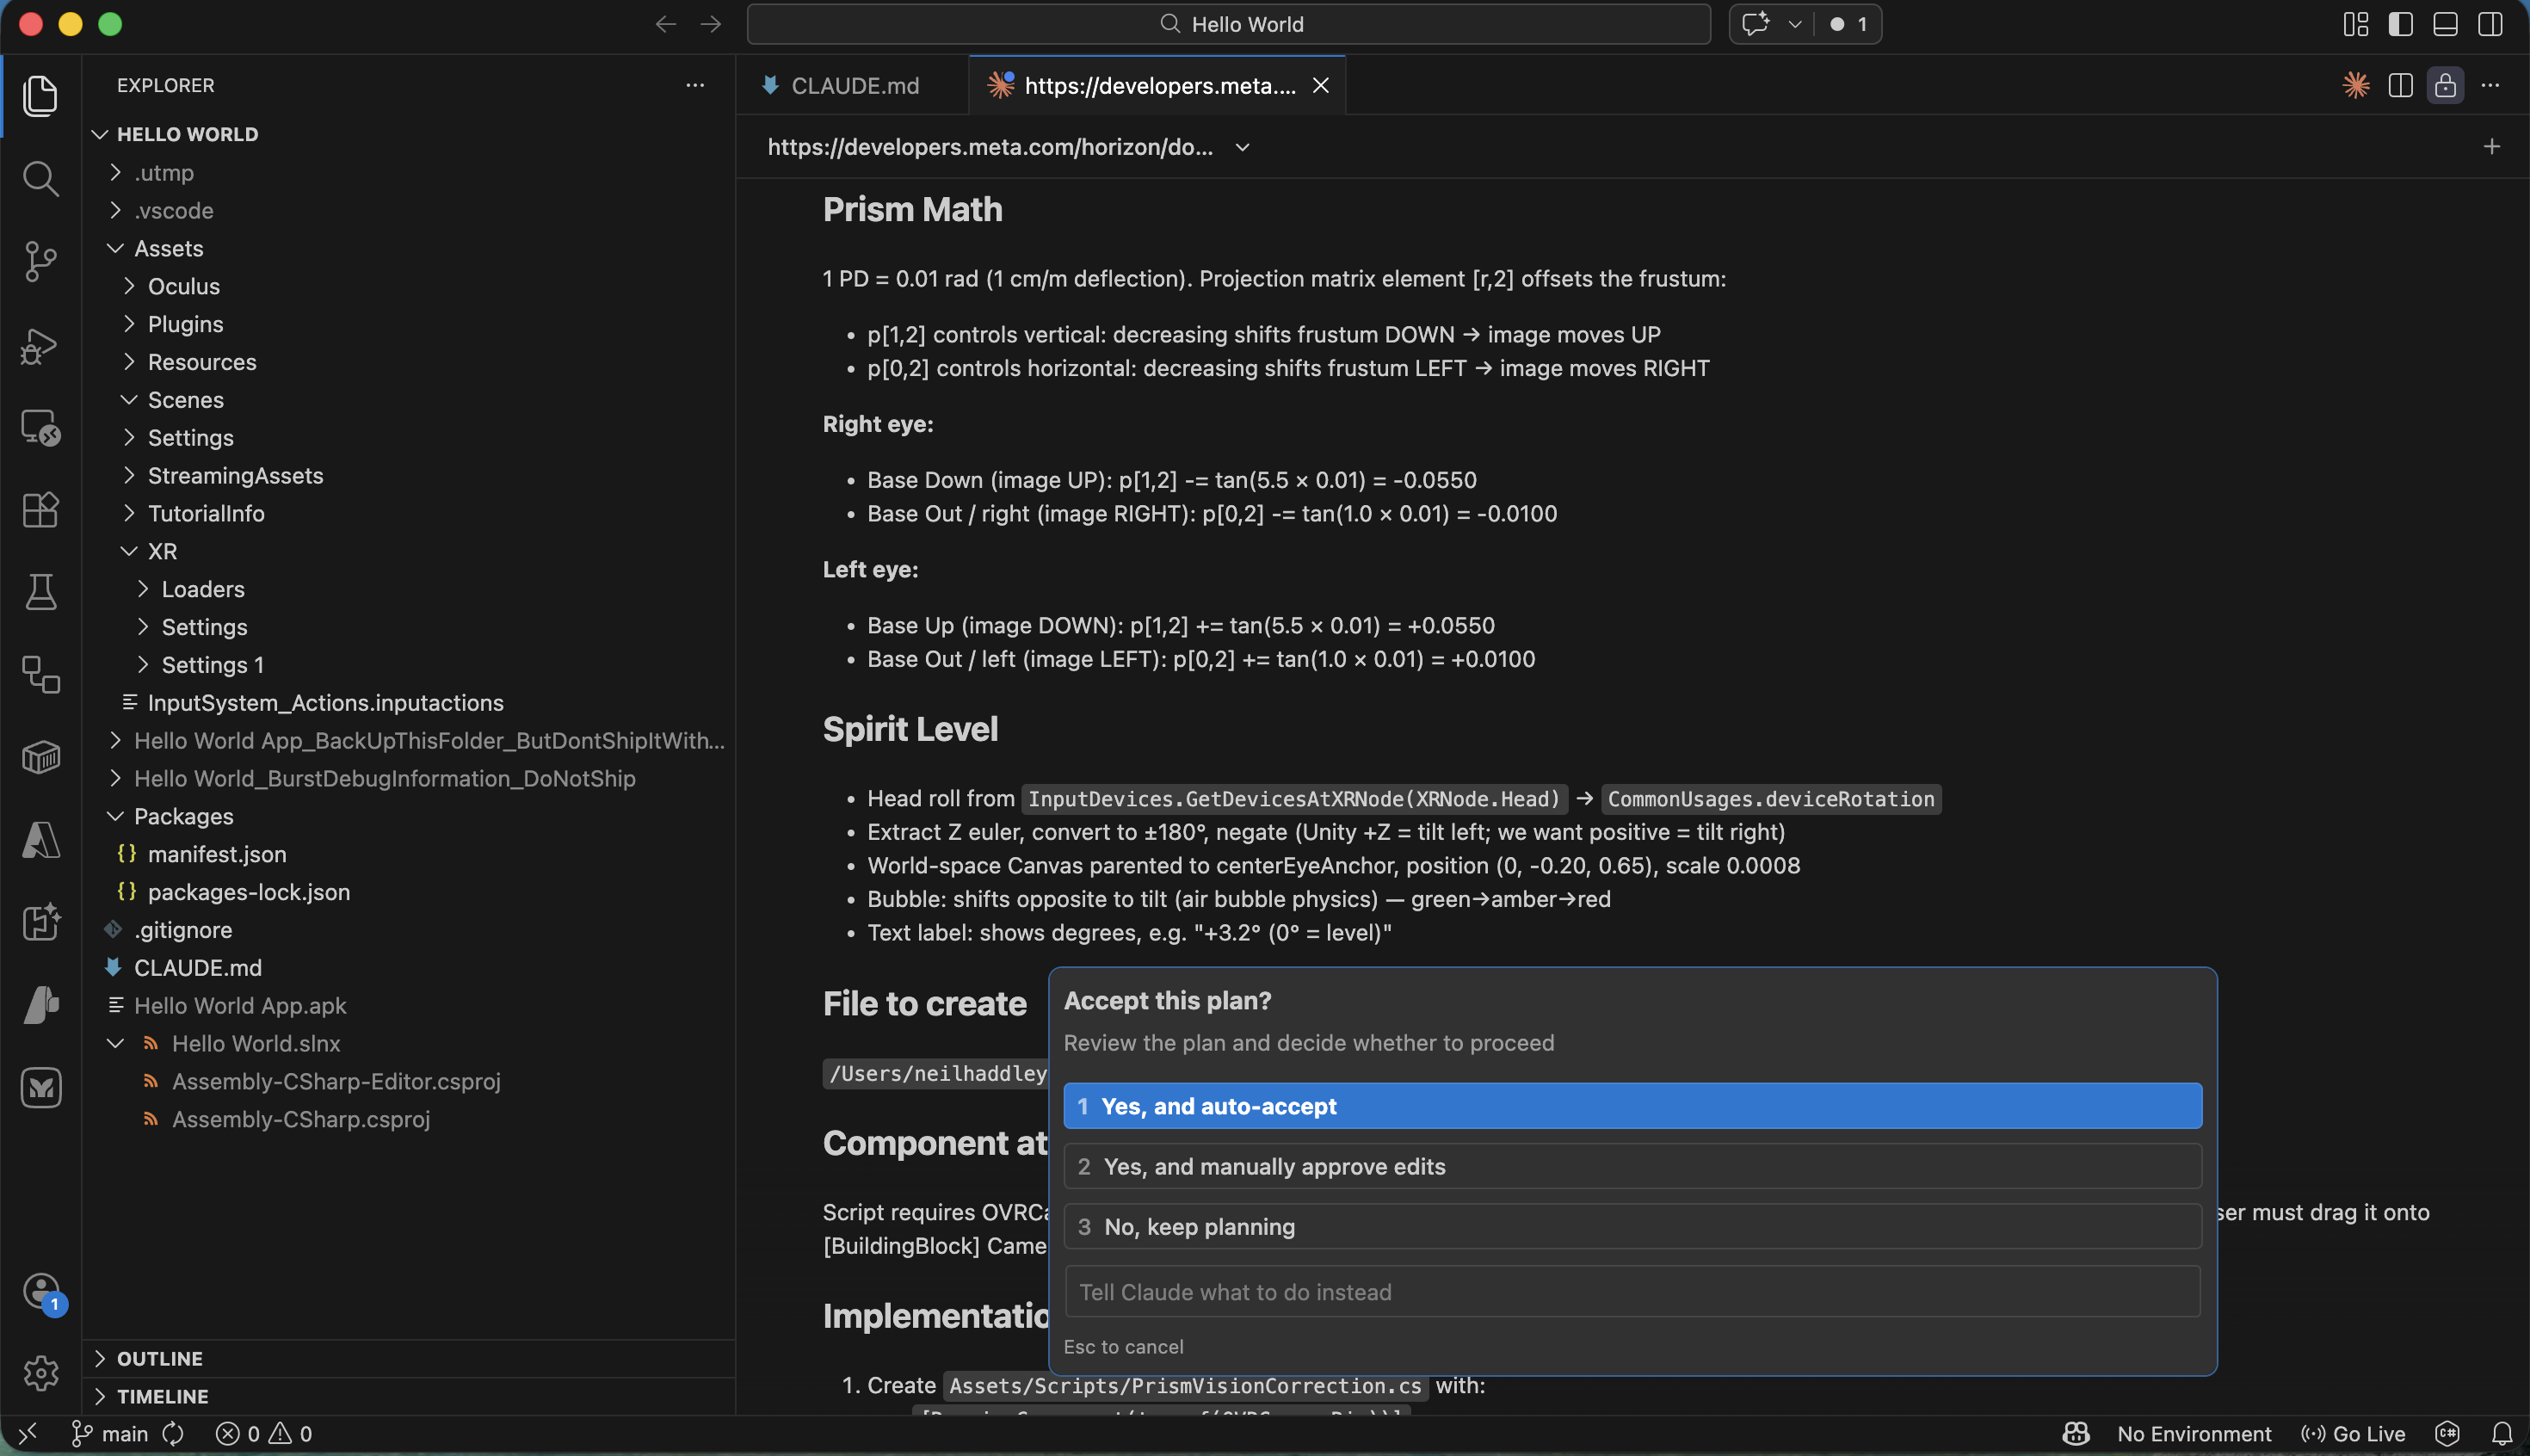Open the Accounts icon showing one badge
This screenshot has height=1456, width=2530.
click(x=41, y=1291)
